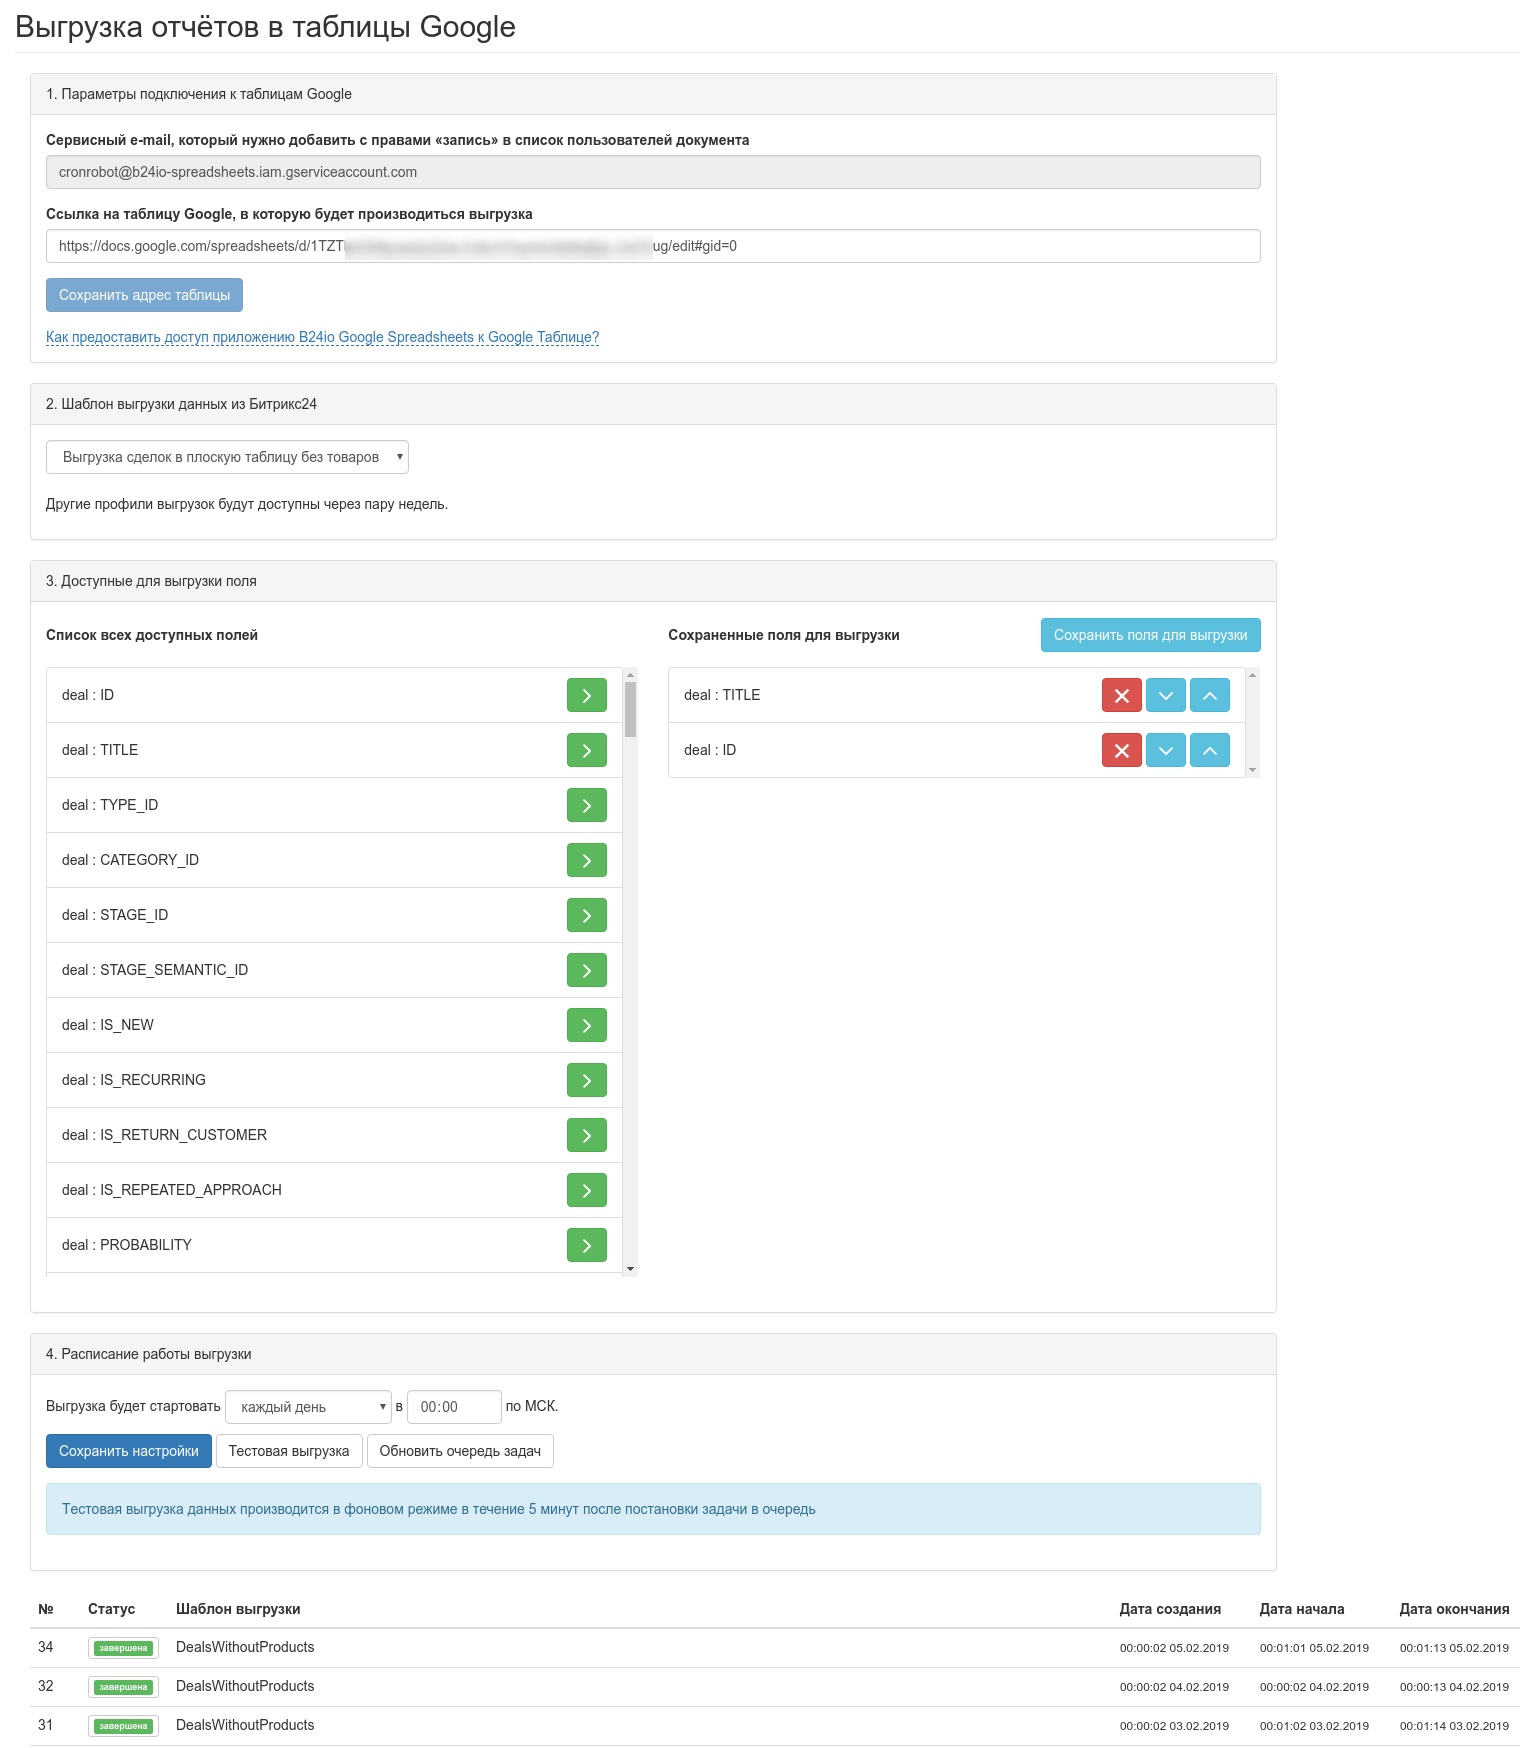Image resolution: width=1520 pixels, height=1748 pixels.
Task: Open the link about granting Google Sheets access
Action: (322, 337)
